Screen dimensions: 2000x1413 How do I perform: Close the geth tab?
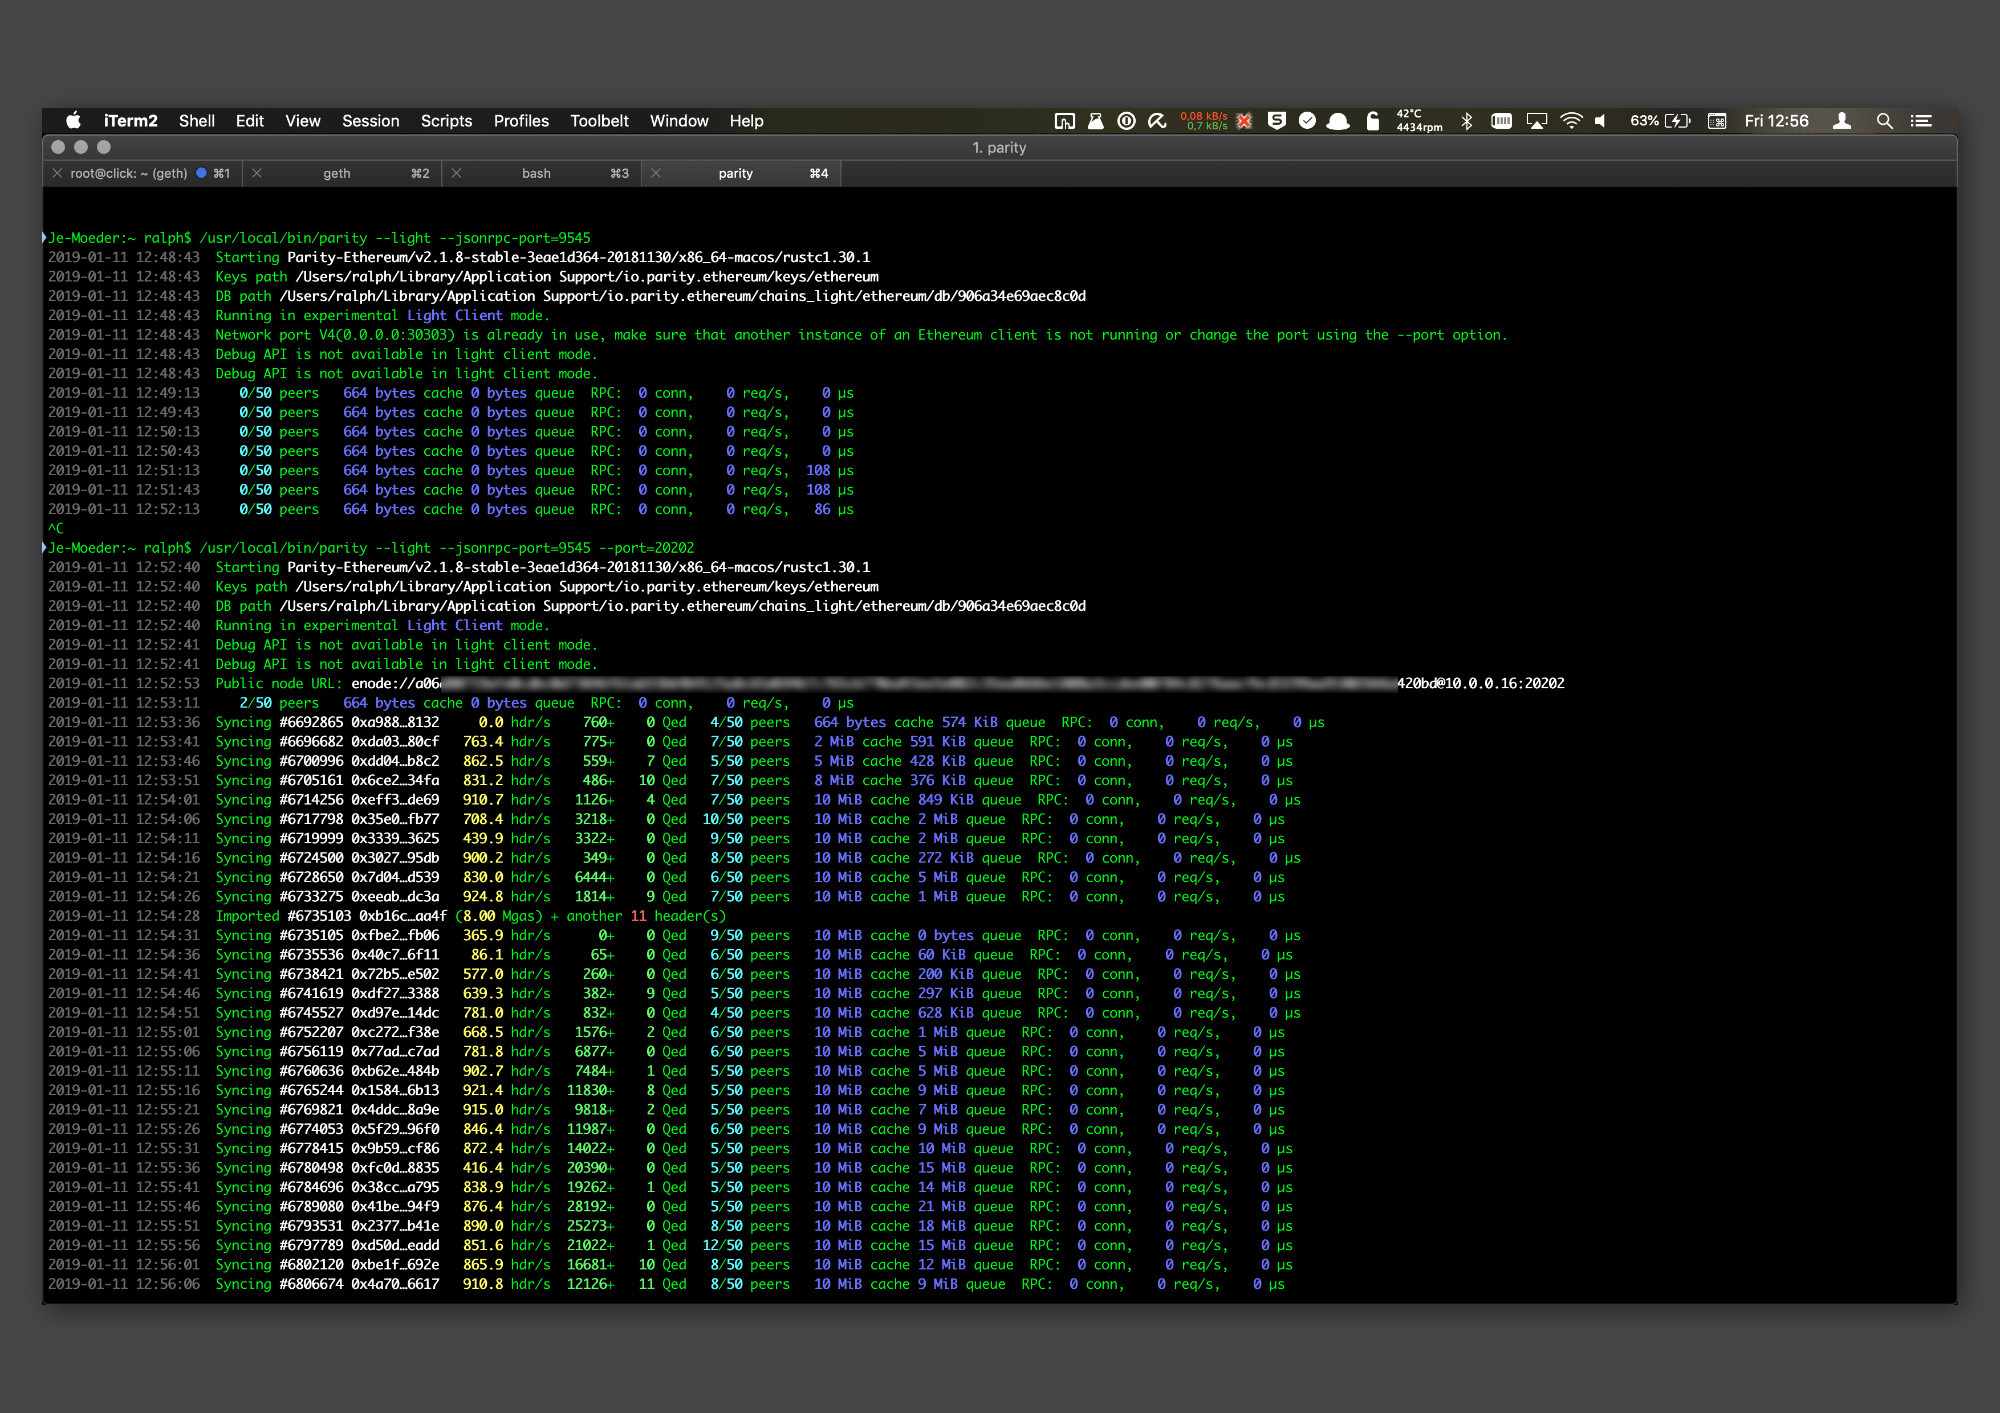coord(257,174)
